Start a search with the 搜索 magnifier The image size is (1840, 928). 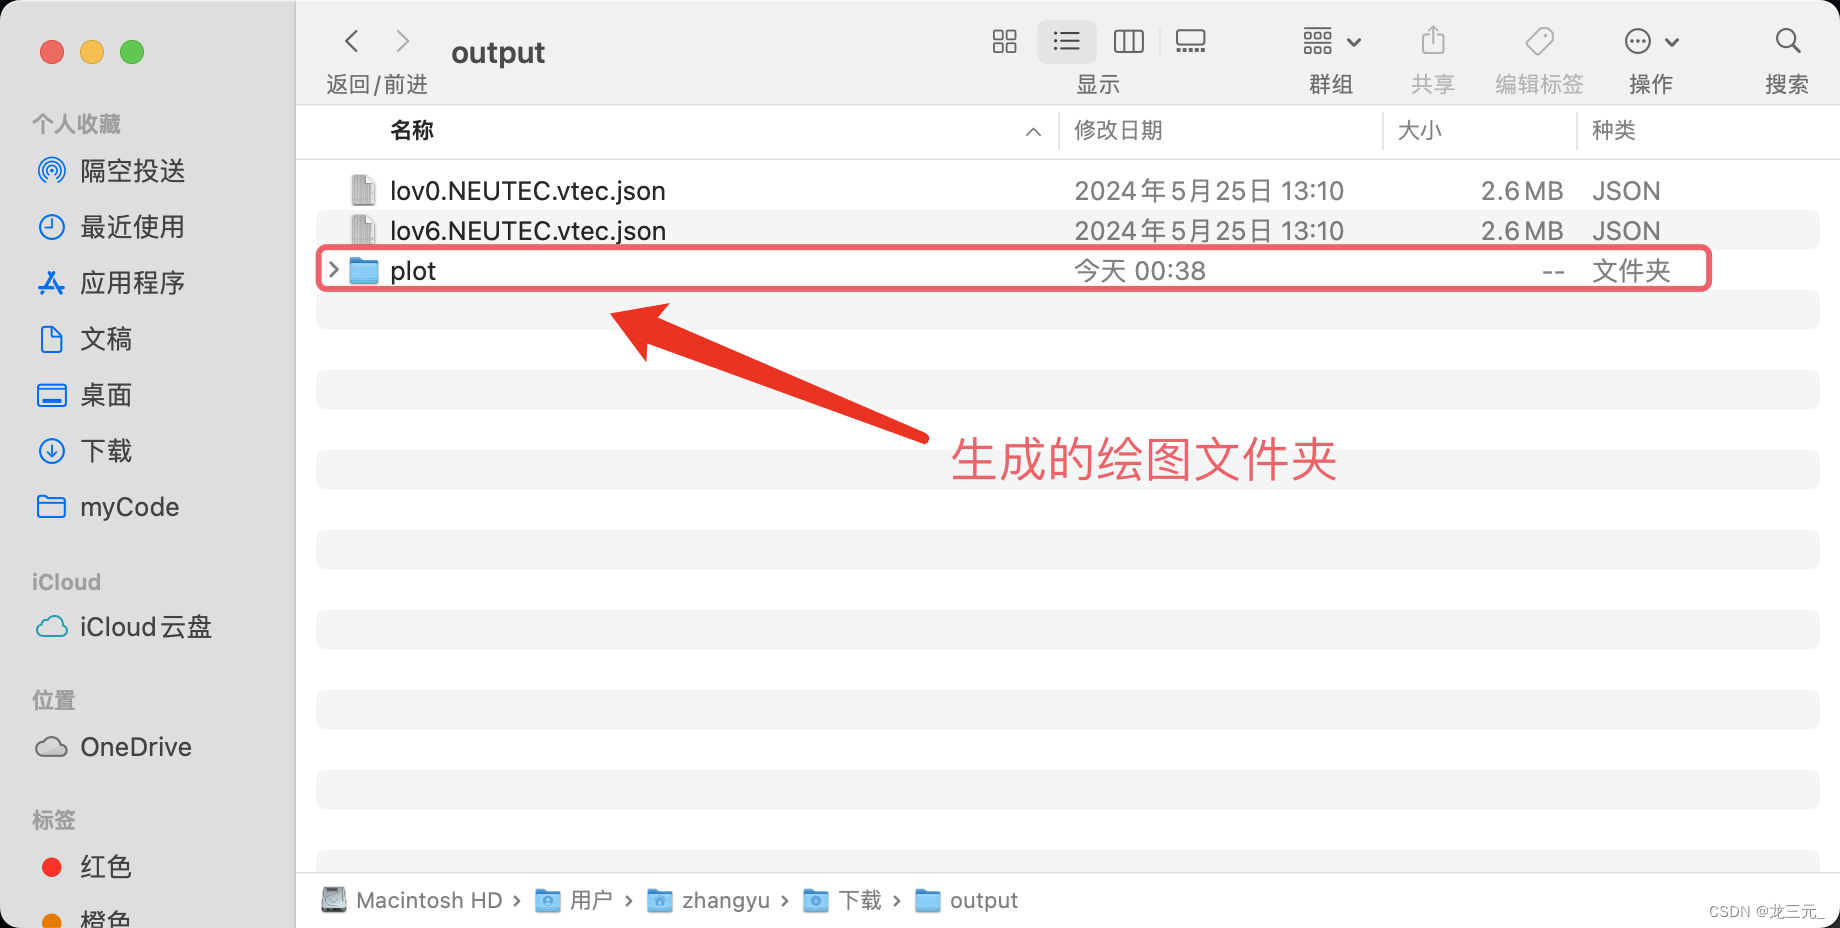pos(1787,41)
